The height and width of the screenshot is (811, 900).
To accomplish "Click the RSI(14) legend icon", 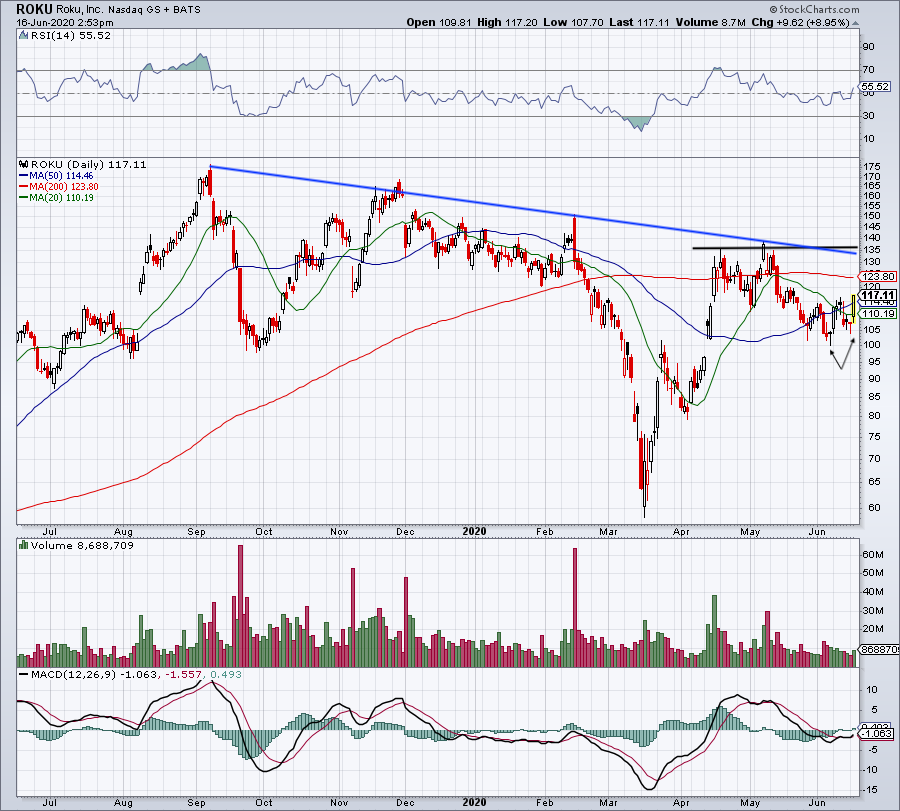I will click(23, 36).
